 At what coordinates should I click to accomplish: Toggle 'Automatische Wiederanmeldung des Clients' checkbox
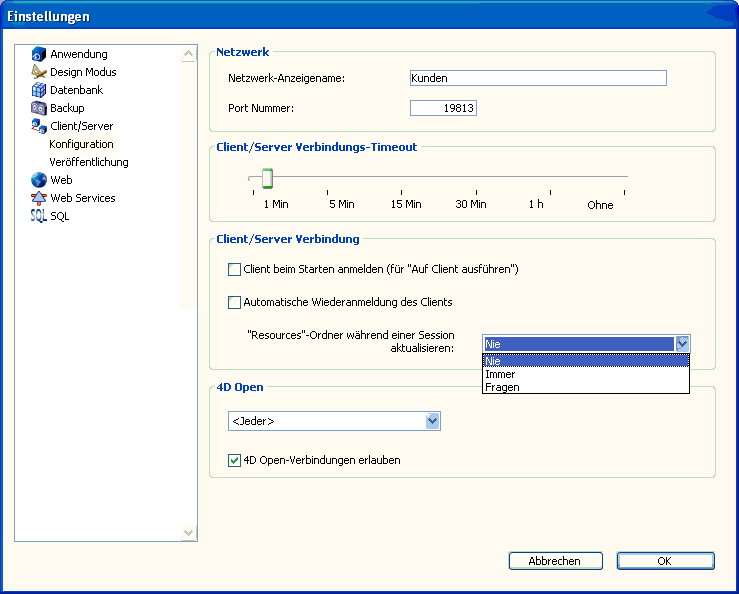[x=235, y=302]
